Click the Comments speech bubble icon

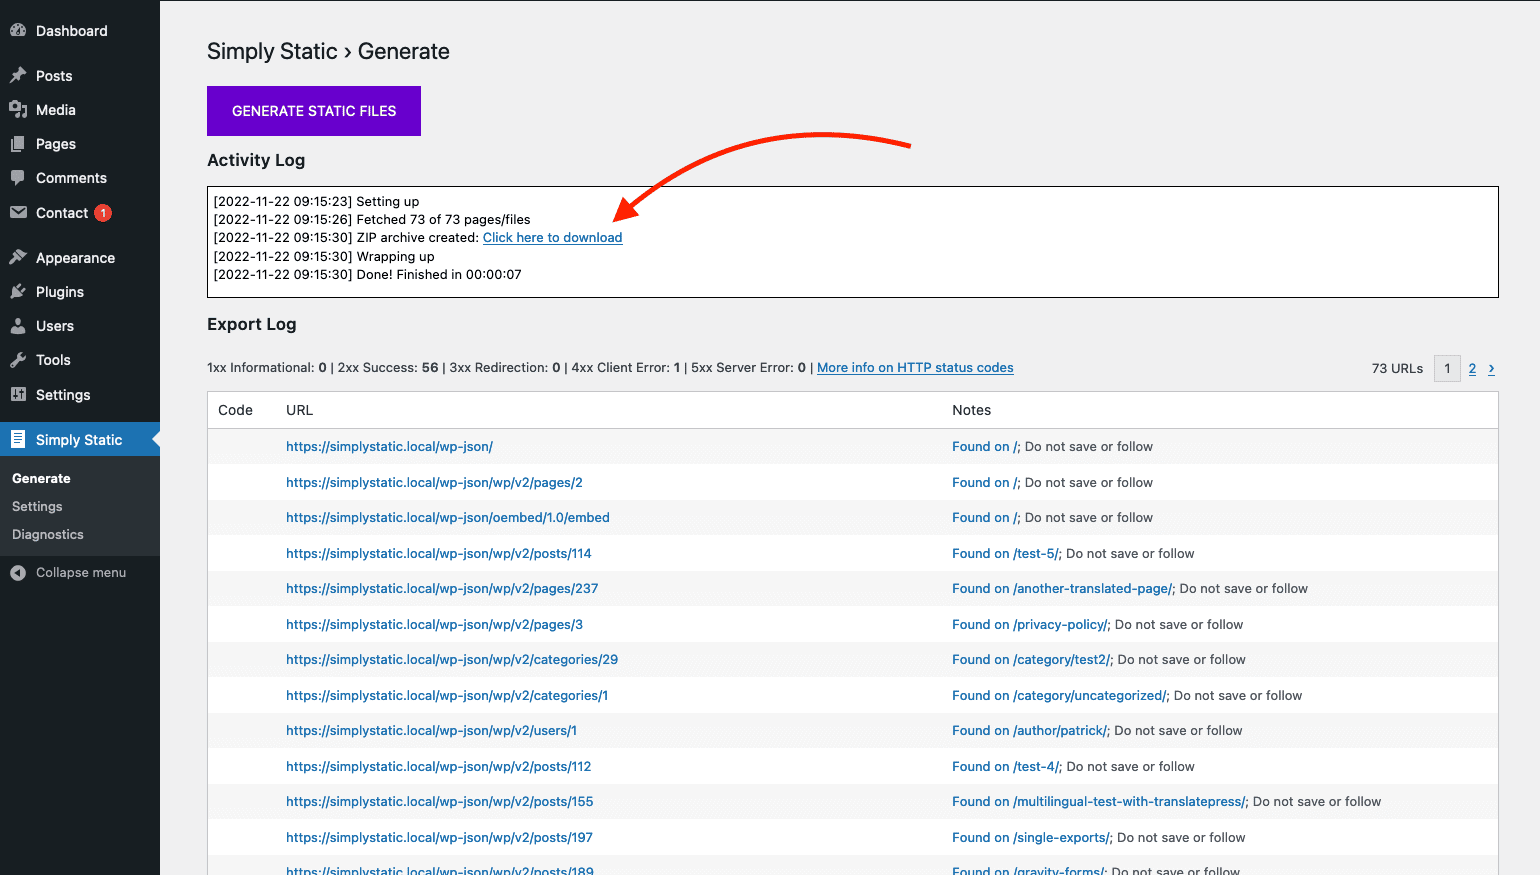coord(18,178)
